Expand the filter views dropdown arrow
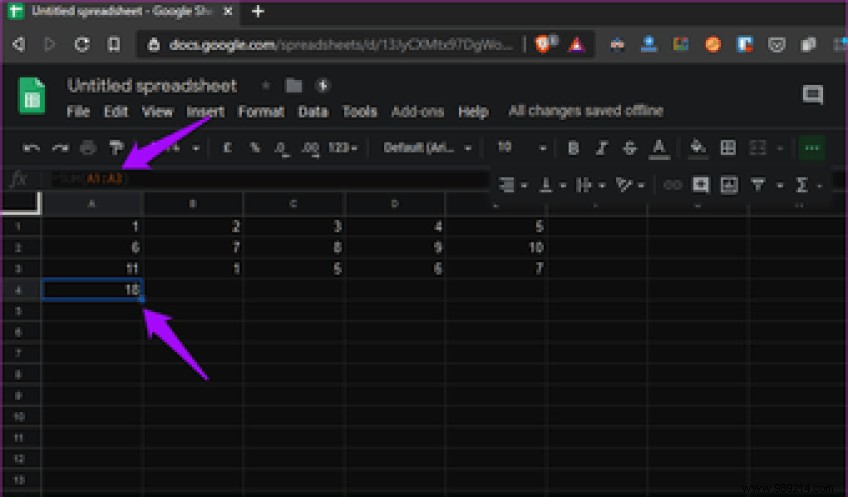The width and height of the screenshot is (848, 497). (779, 186)
